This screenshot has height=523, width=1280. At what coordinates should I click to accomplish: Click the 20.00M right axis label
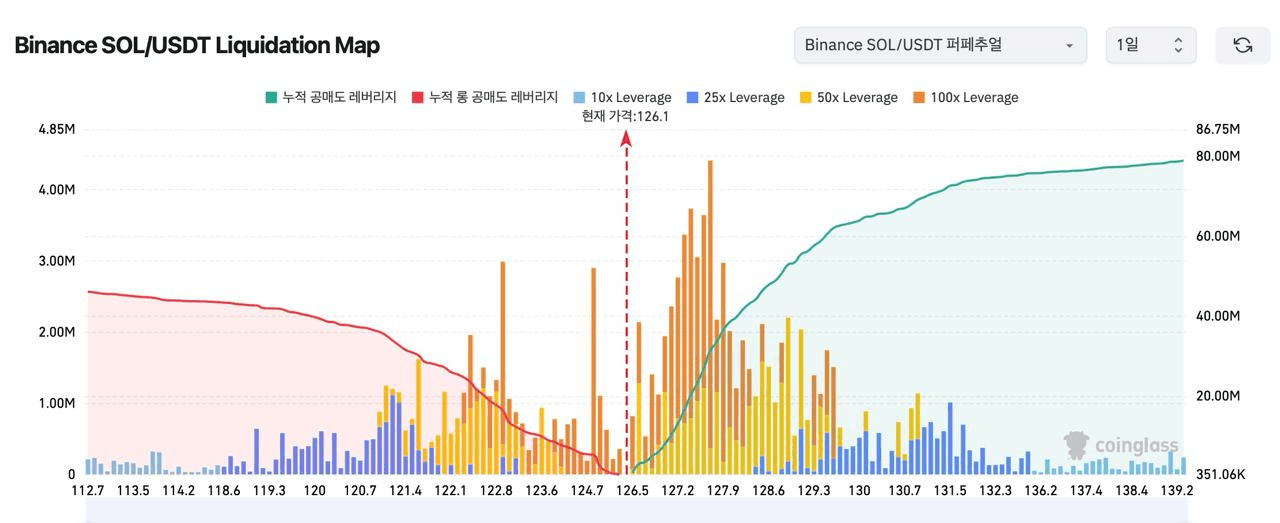[1218, 395]
